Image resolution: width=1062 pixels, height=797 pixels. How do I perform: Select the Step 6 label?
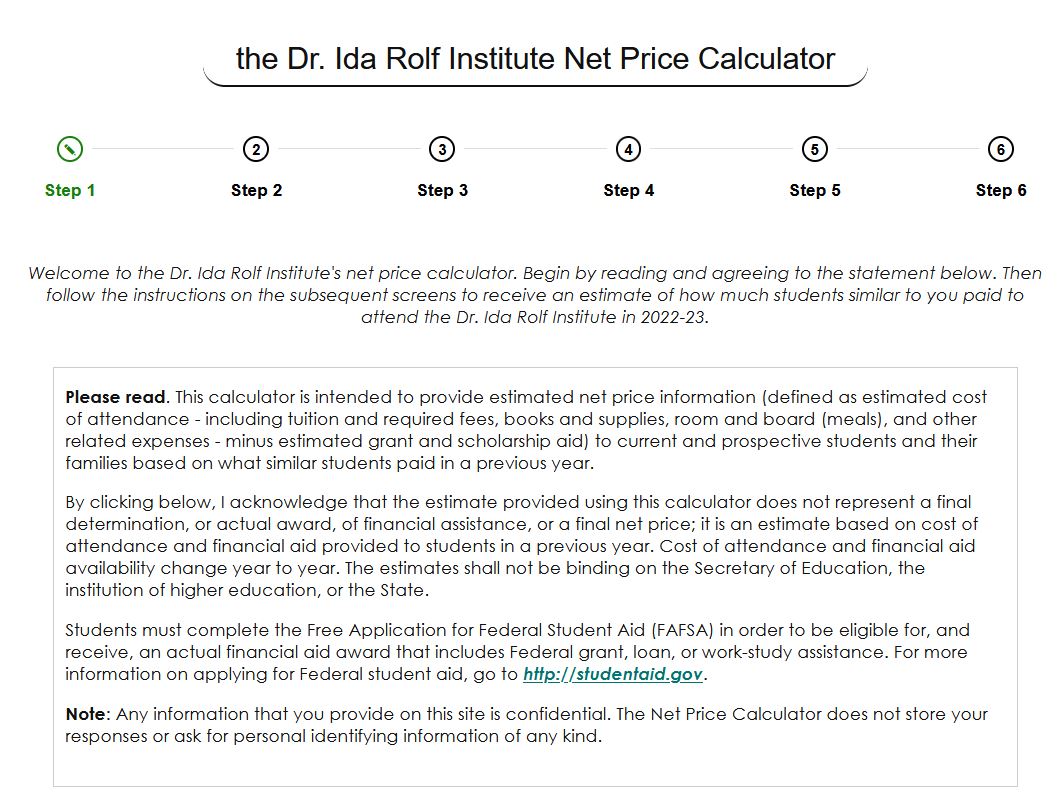(x=1001, y=190)
